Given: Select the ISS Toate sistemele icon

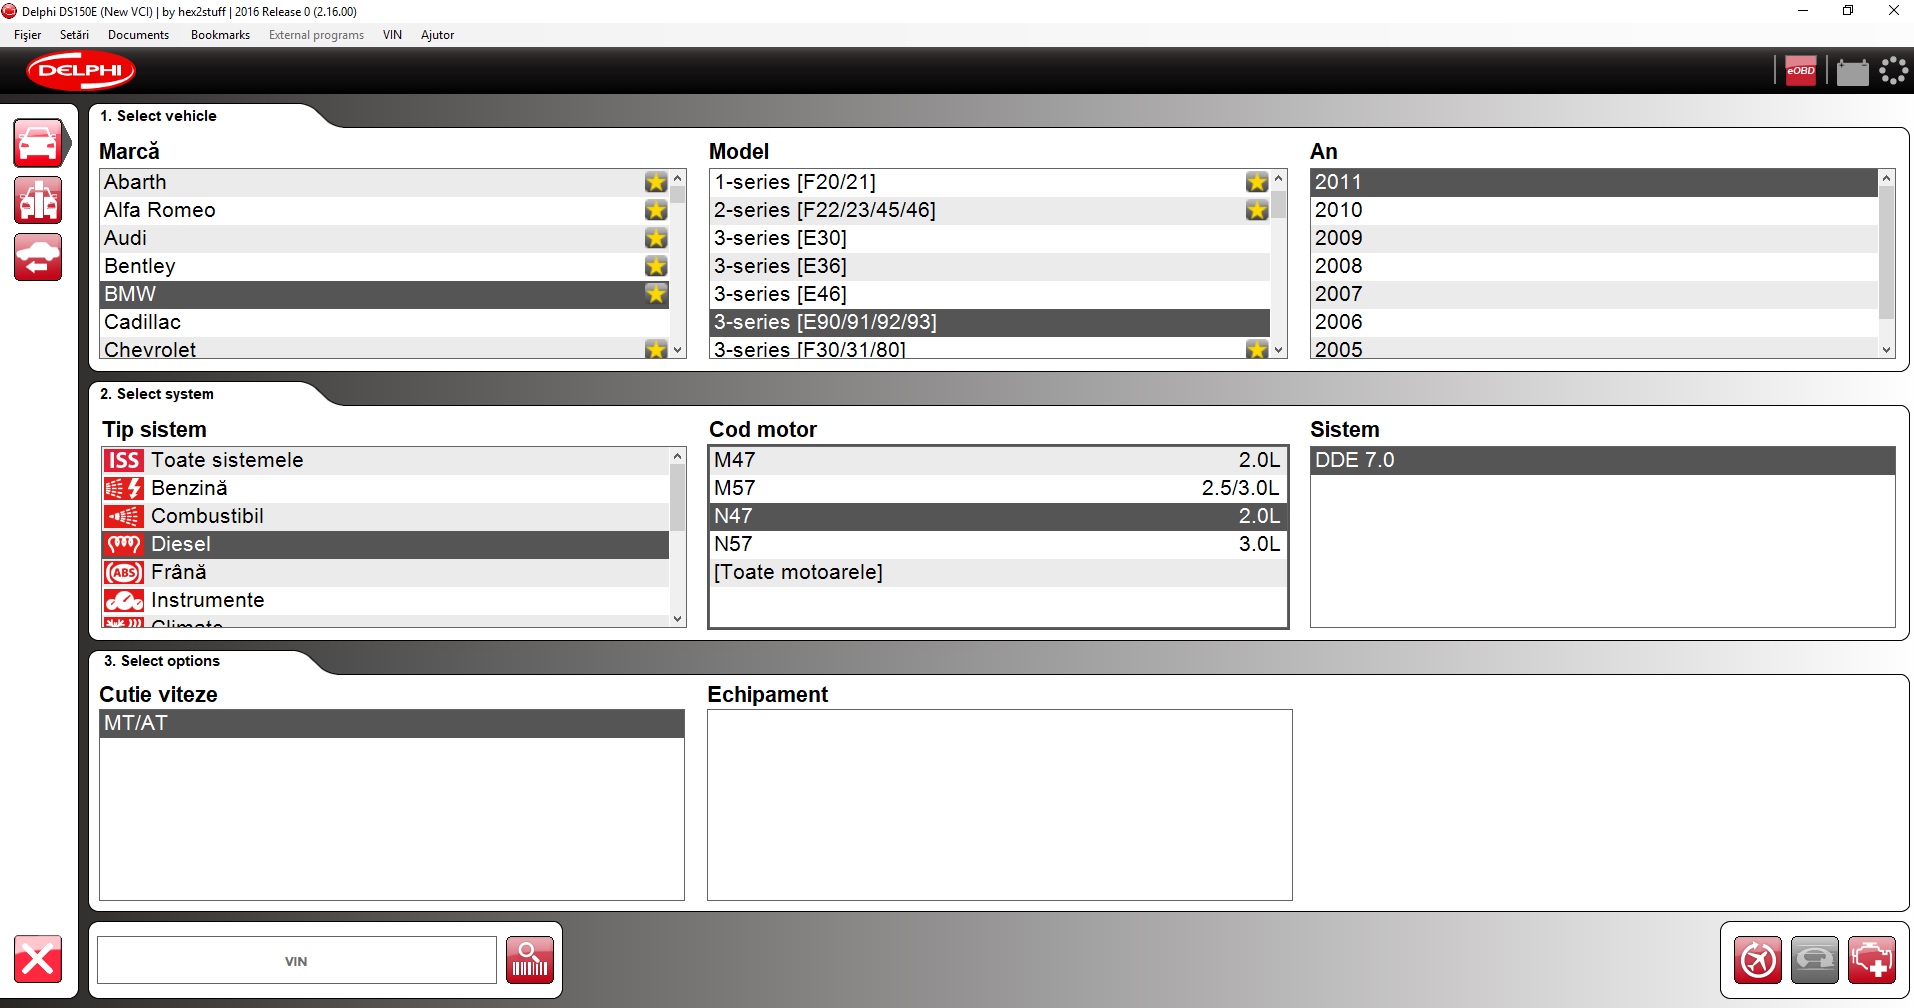Looking at the screenshot, I should click(124, 460).
